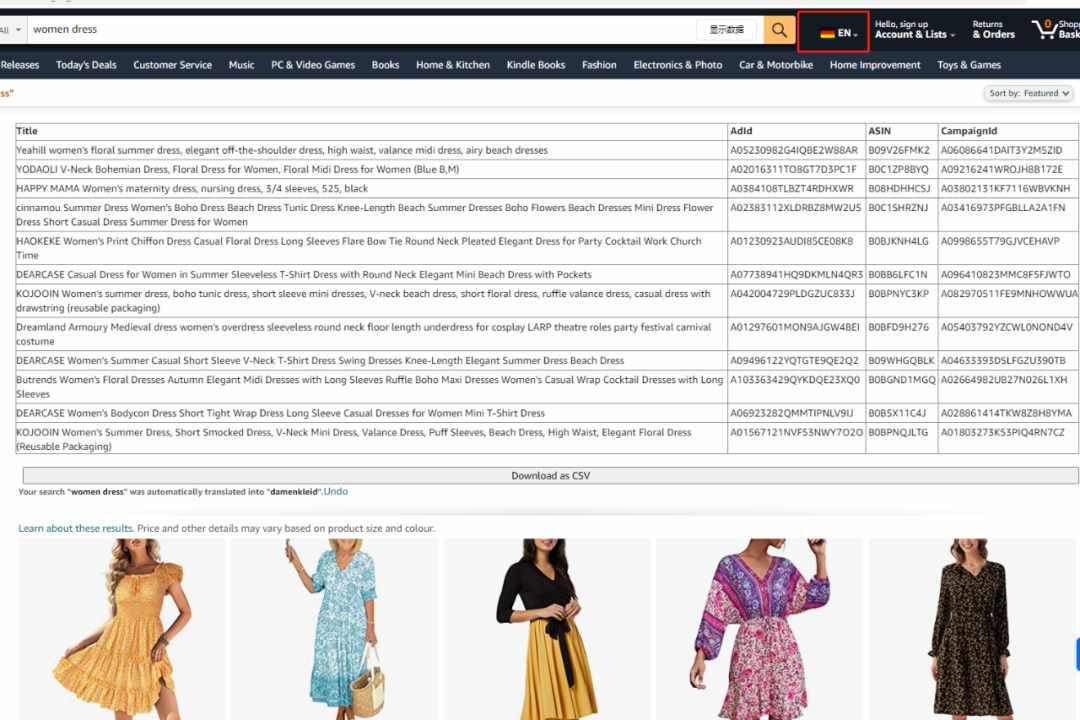Open the Sort by Featured dropdown
The width and height of the screenshot is (1080, 720).
pyautogui.click(x=1028, y=93)
